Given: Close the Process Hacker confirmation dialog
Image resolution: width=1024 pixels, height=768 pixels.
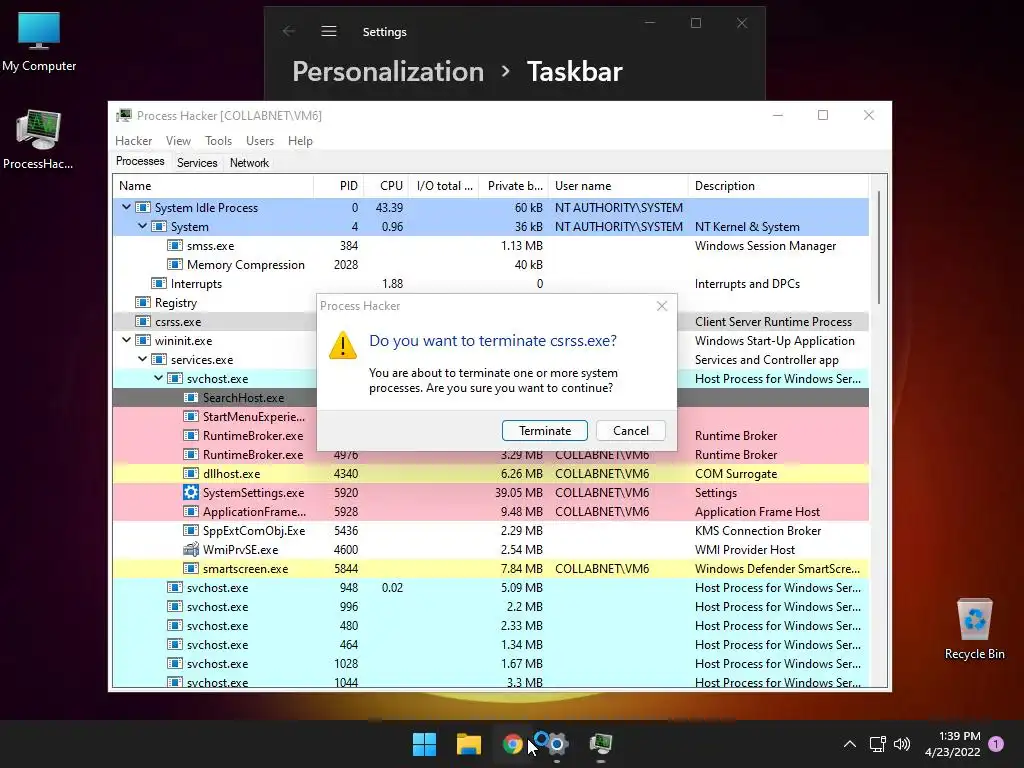Looking at the screenshot, I should point(662,306).
